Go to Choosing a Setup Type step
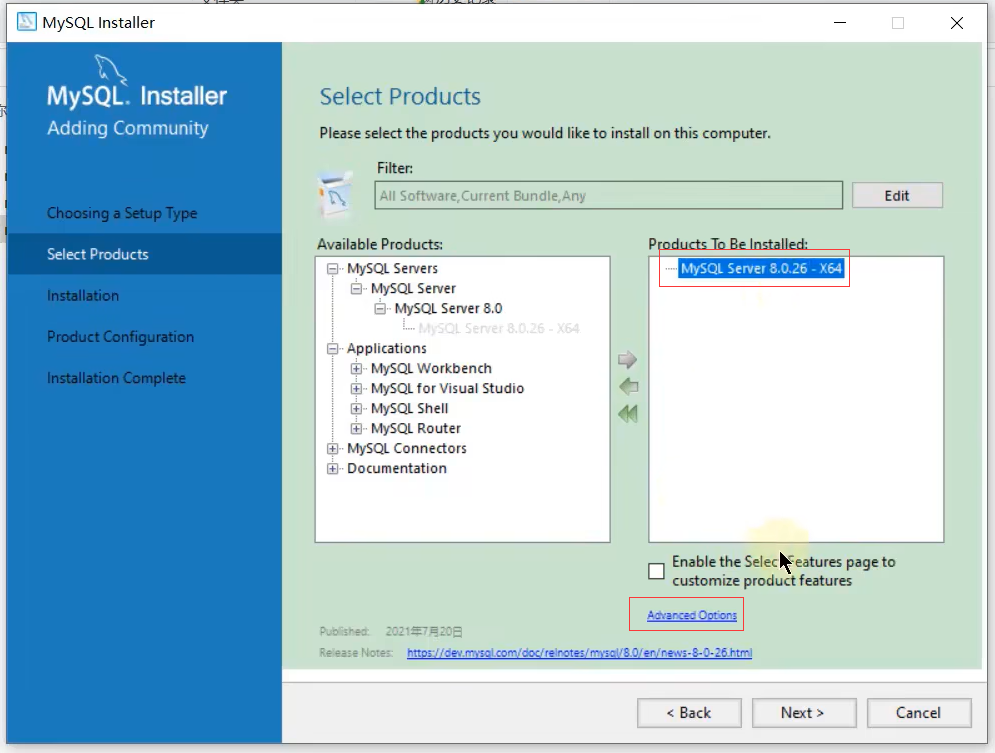The width and height of the screenshot is (995, 753). [122, 213]
